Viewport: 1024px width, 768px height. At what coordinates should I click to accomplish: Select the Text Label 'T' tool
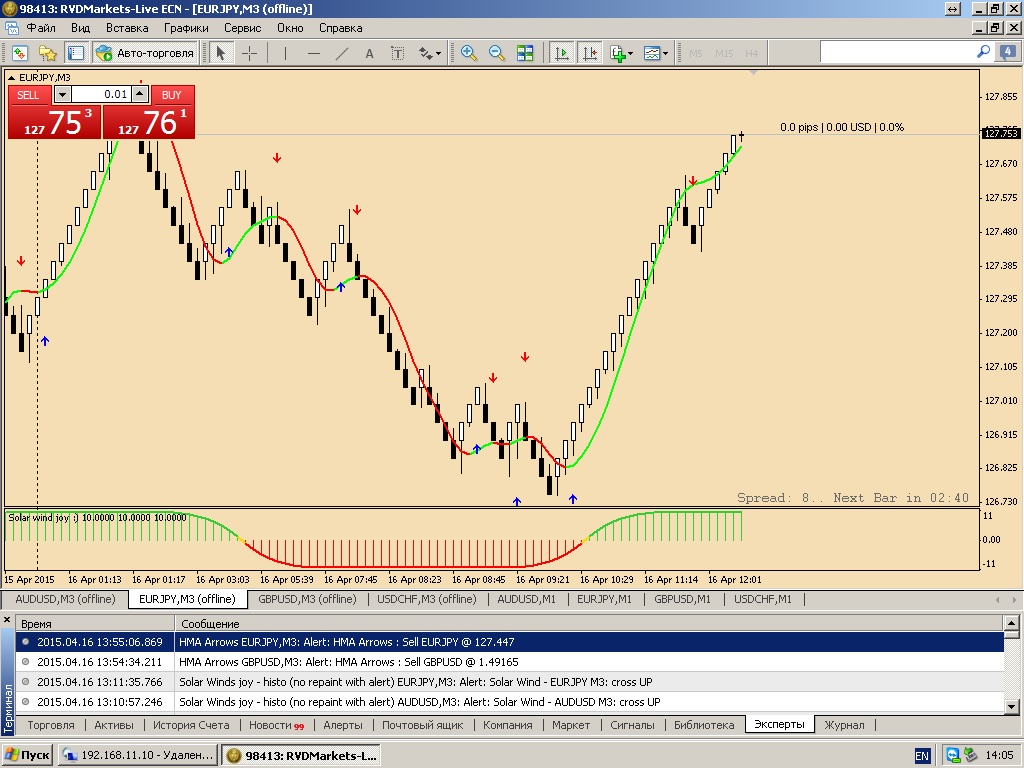click(x=397, y=53)
